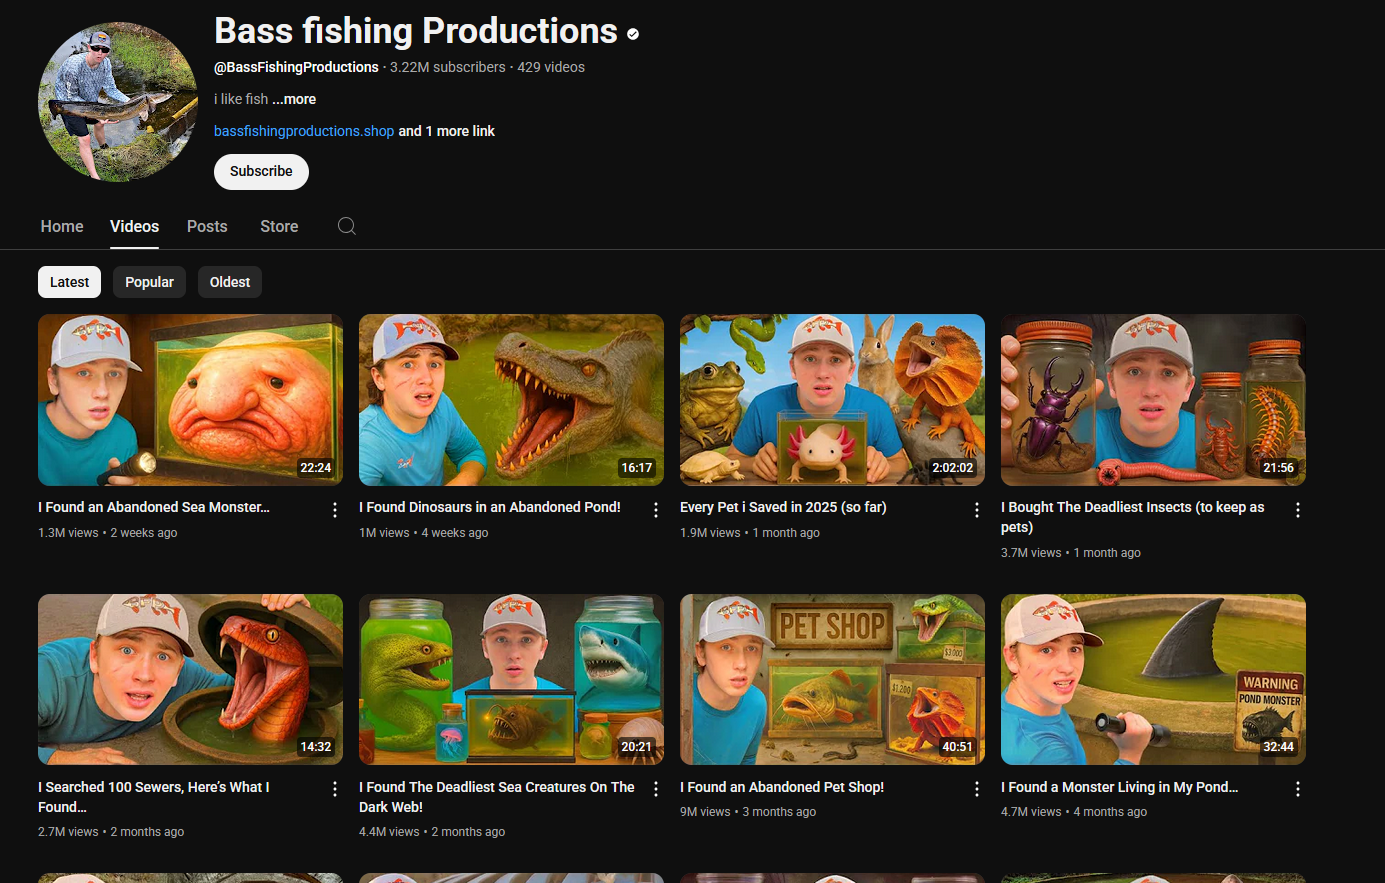Open three-dot menu for Deadliest Sea Creatures video

click(656, 789)
